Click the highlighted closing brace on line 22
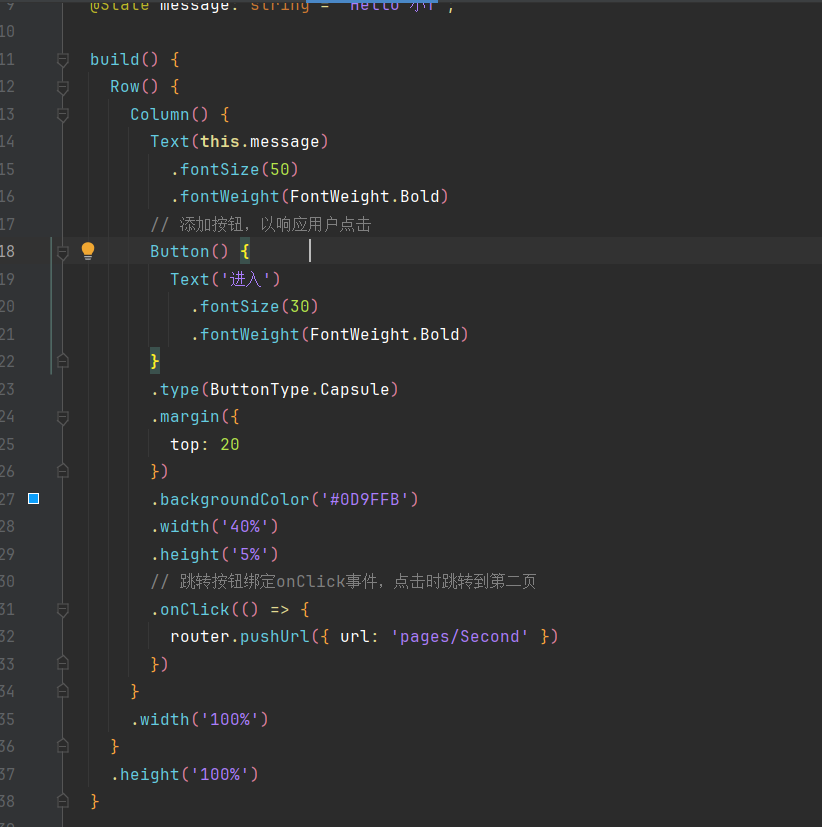822x827 pixels. [x=155, y=361]
